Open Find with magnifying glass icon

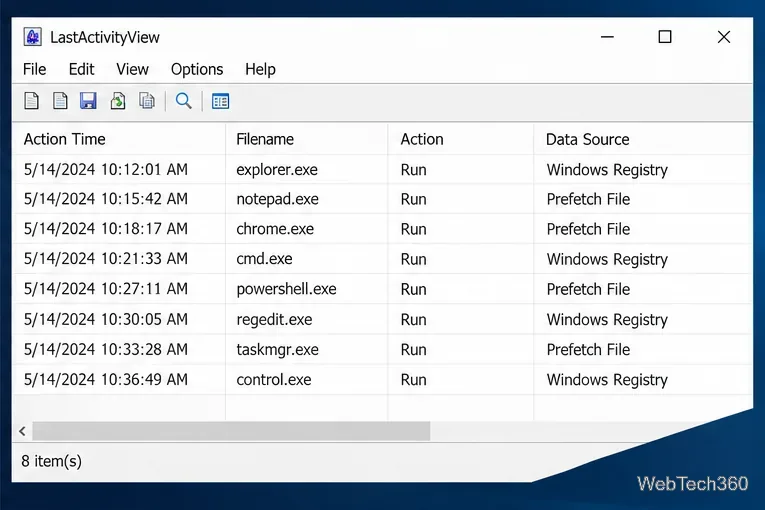click(183, 101)
